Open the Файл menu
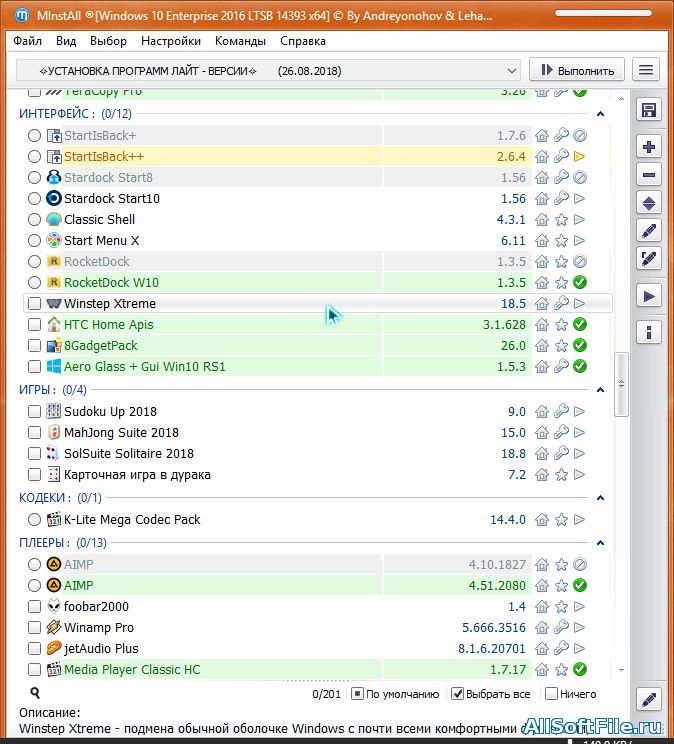The height and width of the screenshot is (744, 674). point(28,41)
